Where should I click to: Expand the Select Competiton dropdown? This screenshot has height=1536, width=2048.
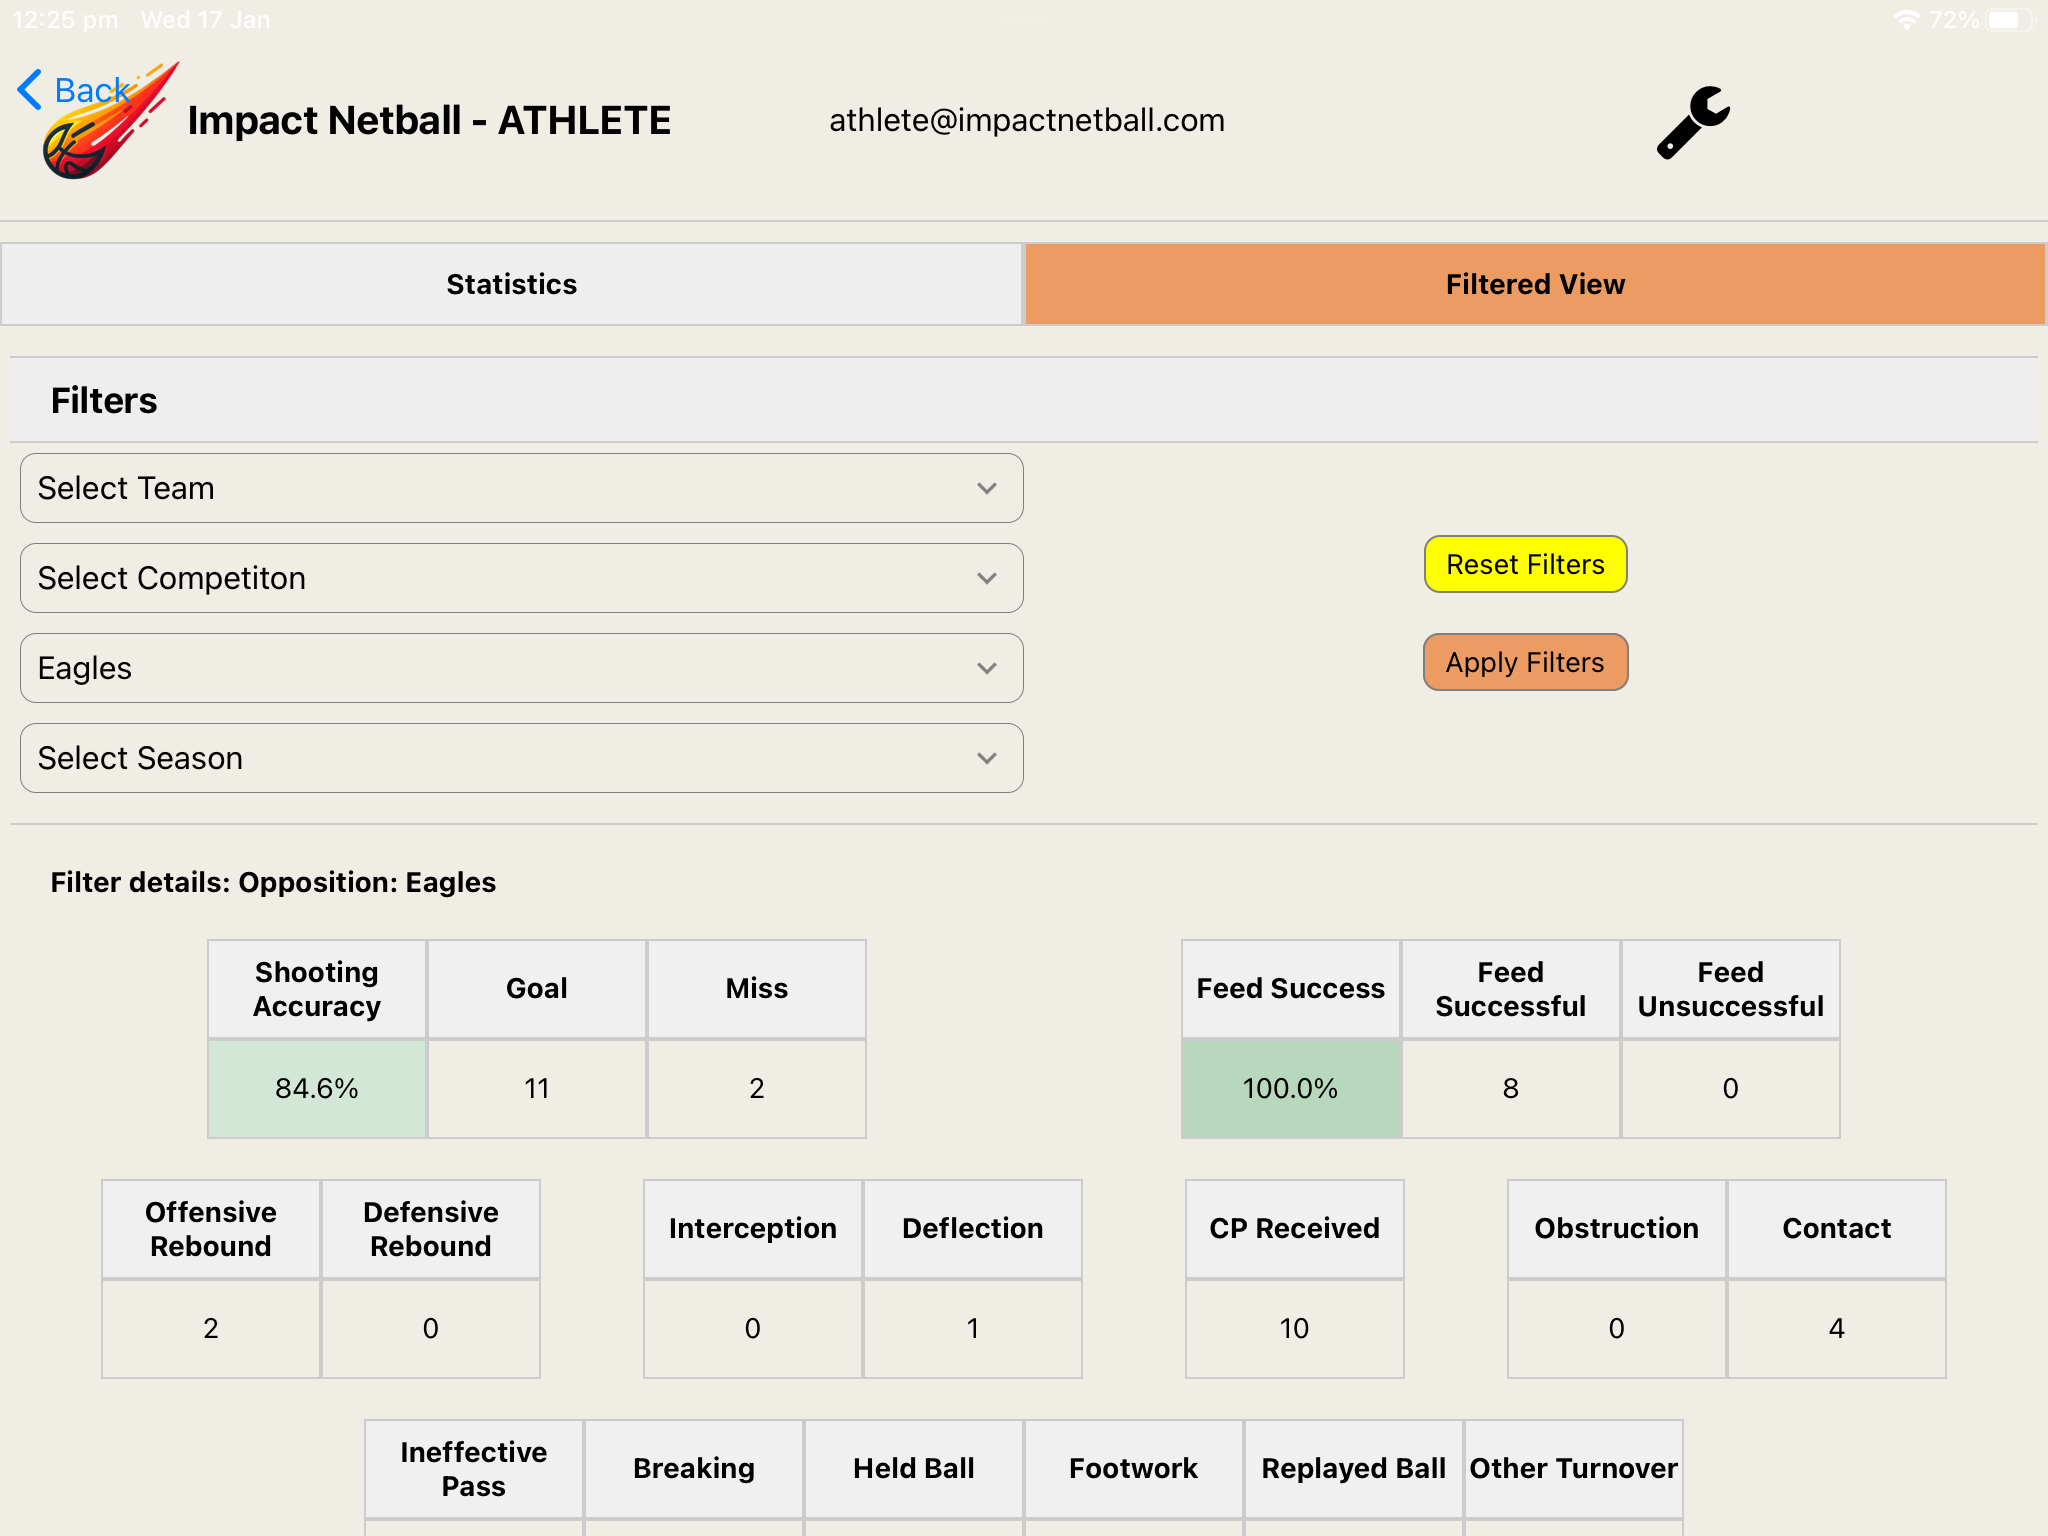coord(521,578)
